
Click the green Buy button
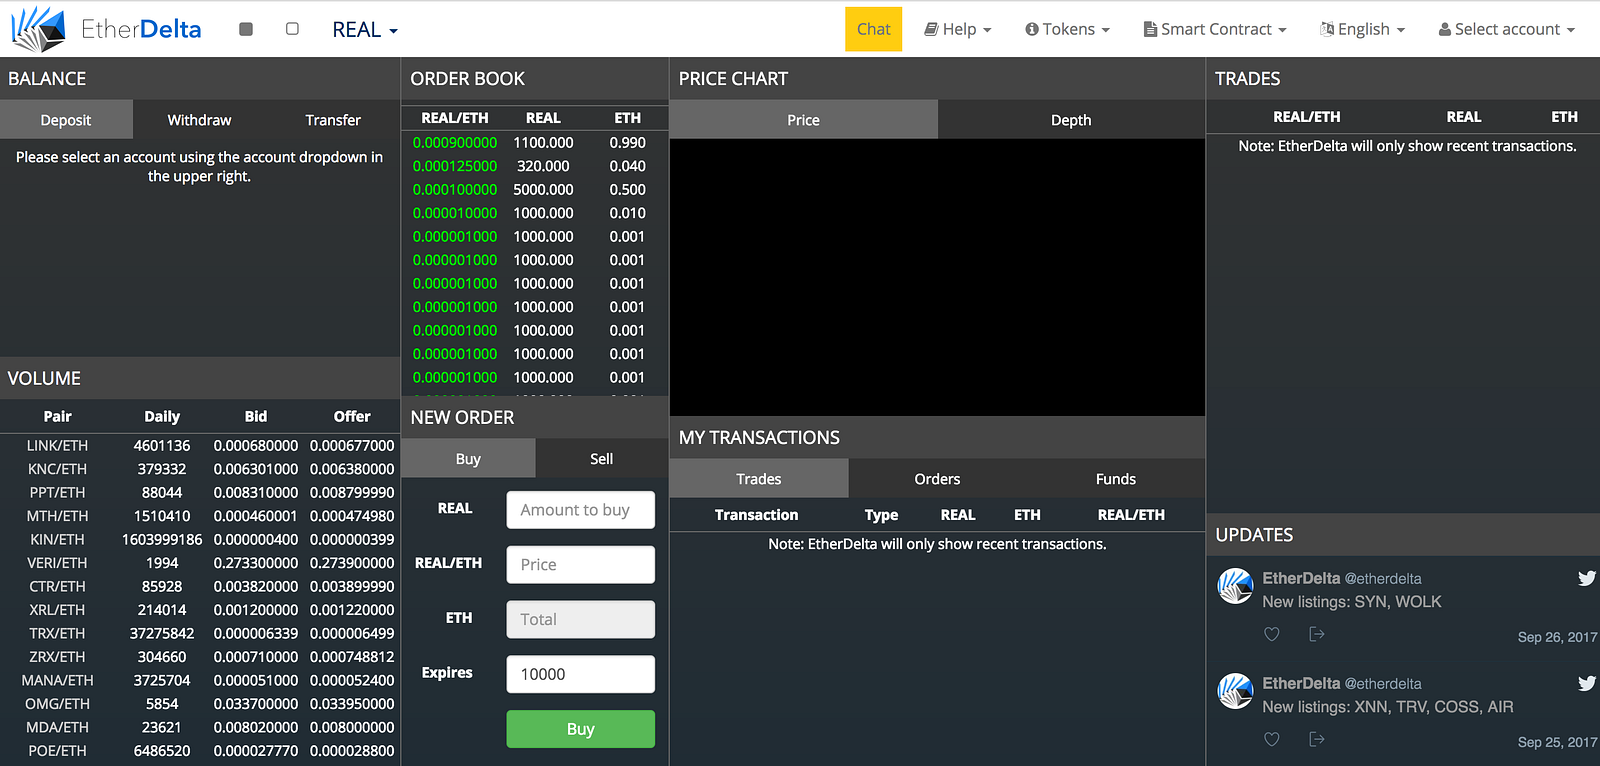(x=580, y=729)
